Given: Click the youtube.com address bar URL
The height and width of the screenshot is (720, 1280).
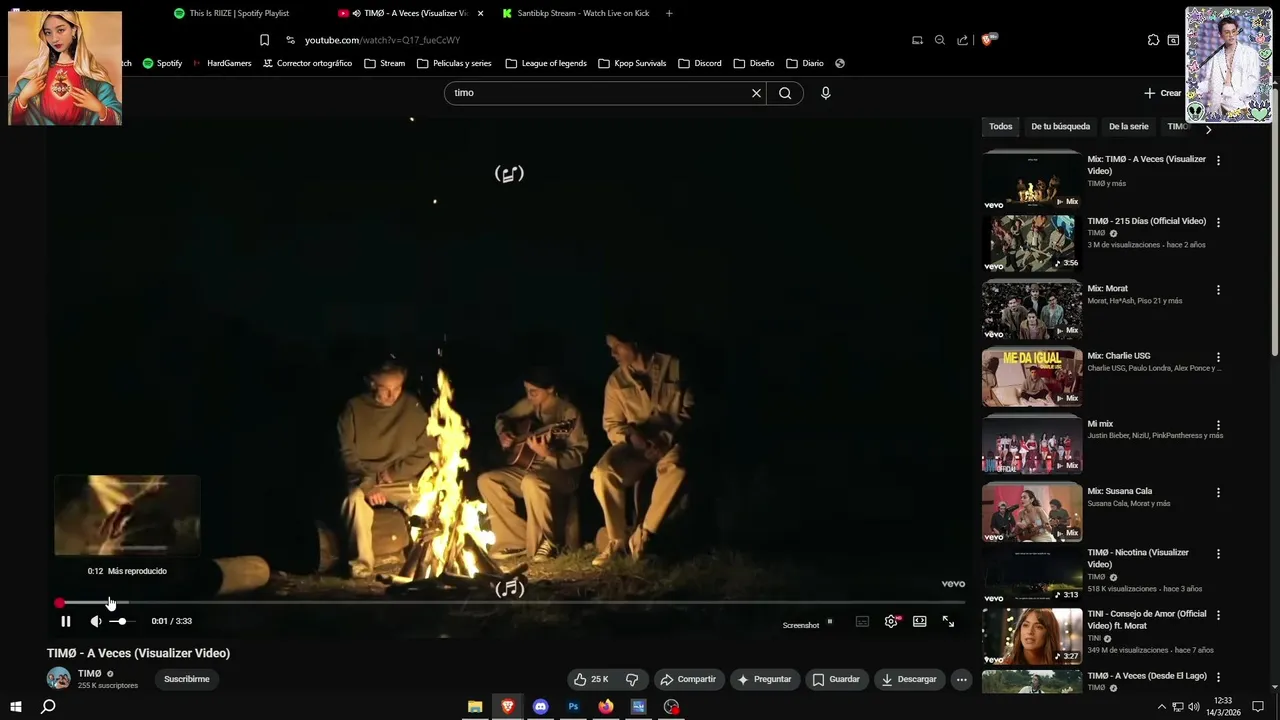Looking at the screenshot, I should pyautogui.click(x=382, y=40).
